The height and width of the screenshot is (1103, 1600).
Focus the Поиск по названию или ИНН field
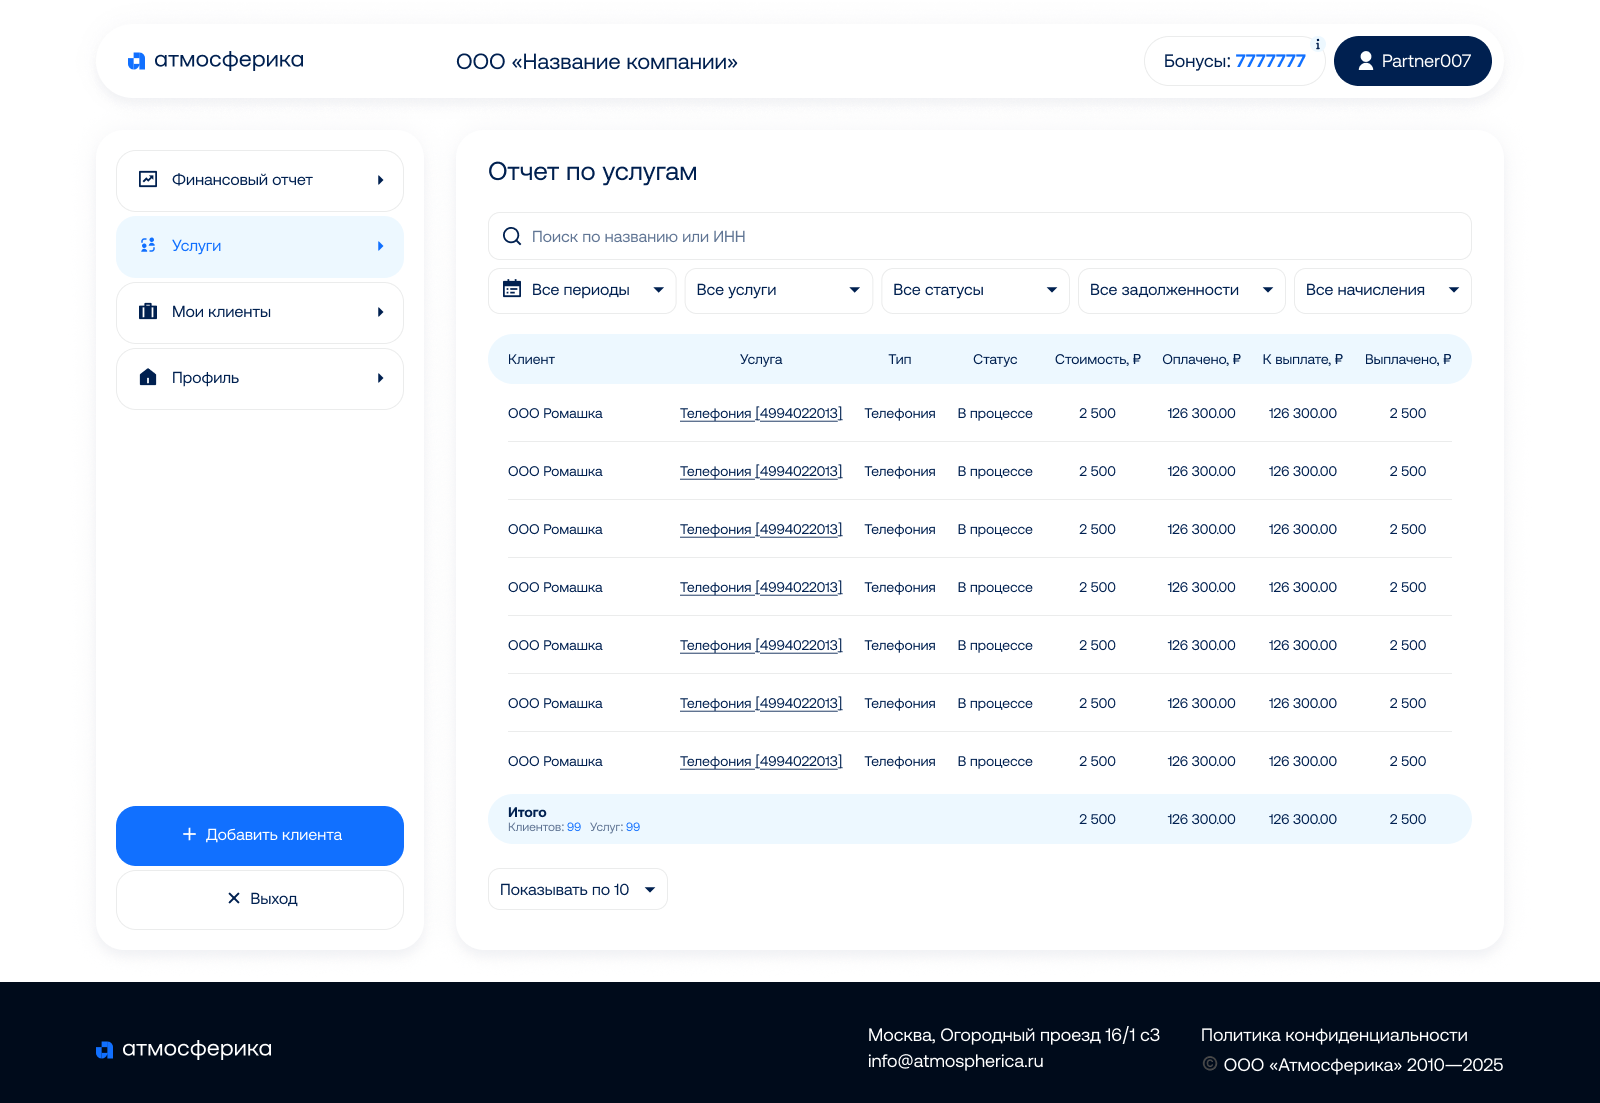pyautogui.click(x=980, y=236)
